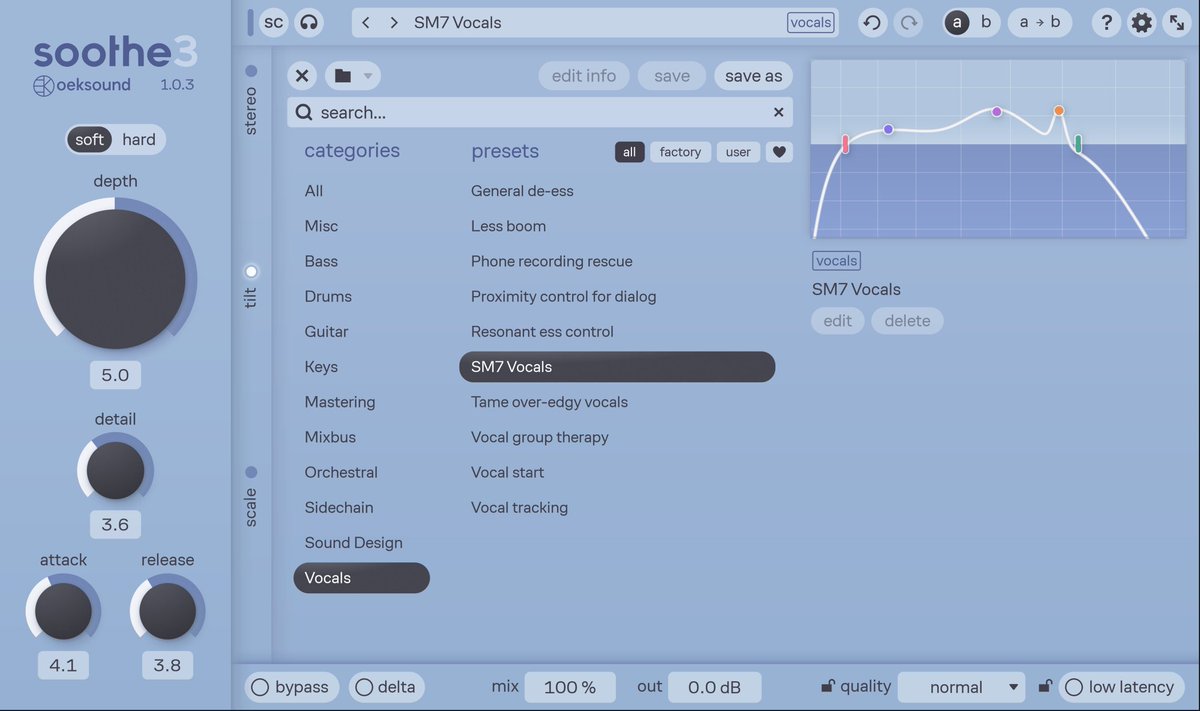
Task: Click the undo arrow icon
Action: pyautogui.click(x=872, y=22)
